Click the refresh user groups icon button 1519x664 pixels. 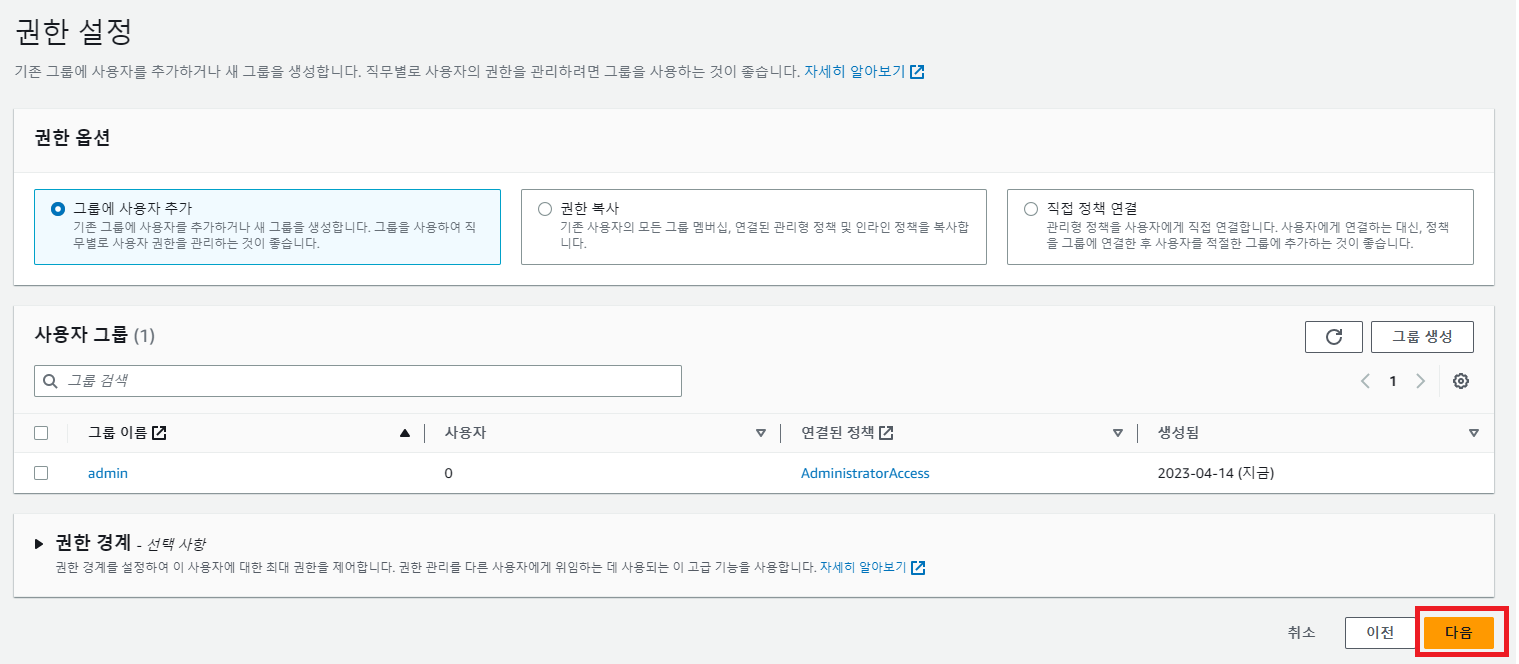click(x=1333, y=337)
